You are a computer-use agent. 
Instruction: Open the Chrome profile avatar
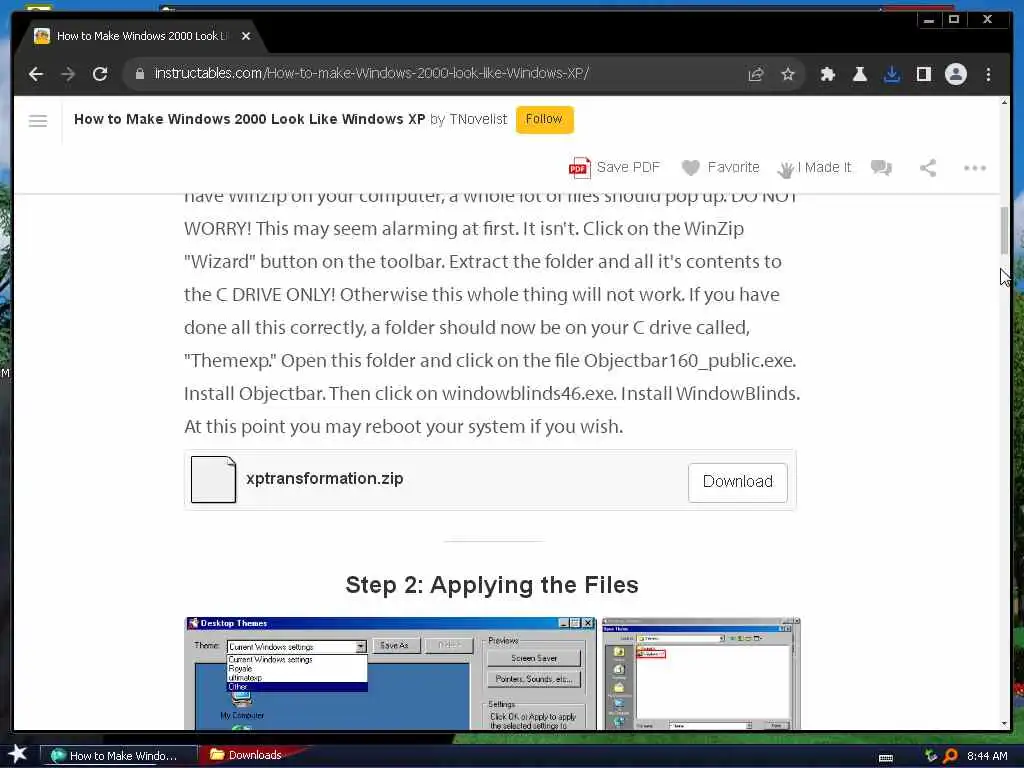(x=955, y=74)
